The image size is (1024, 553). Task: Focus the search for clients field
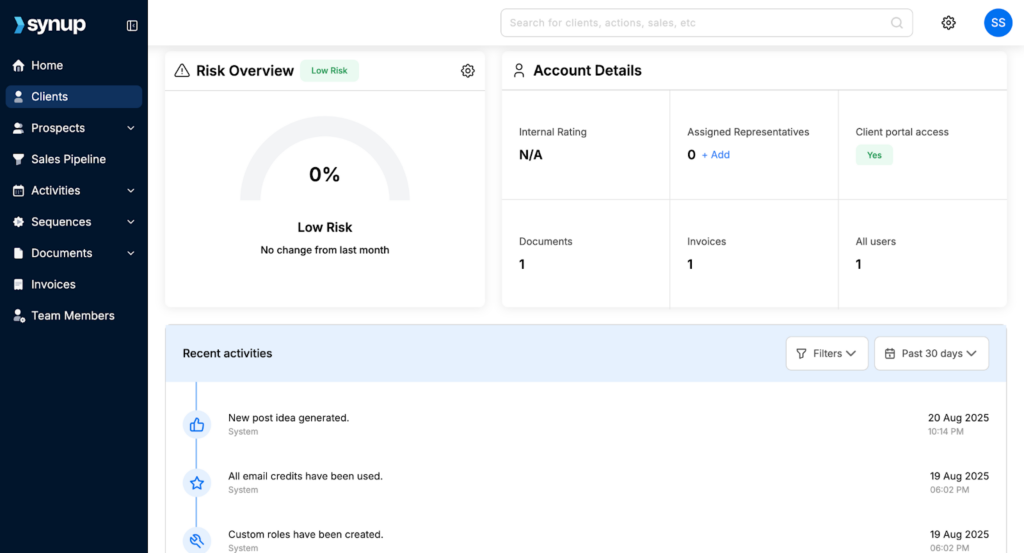point(695,23)
